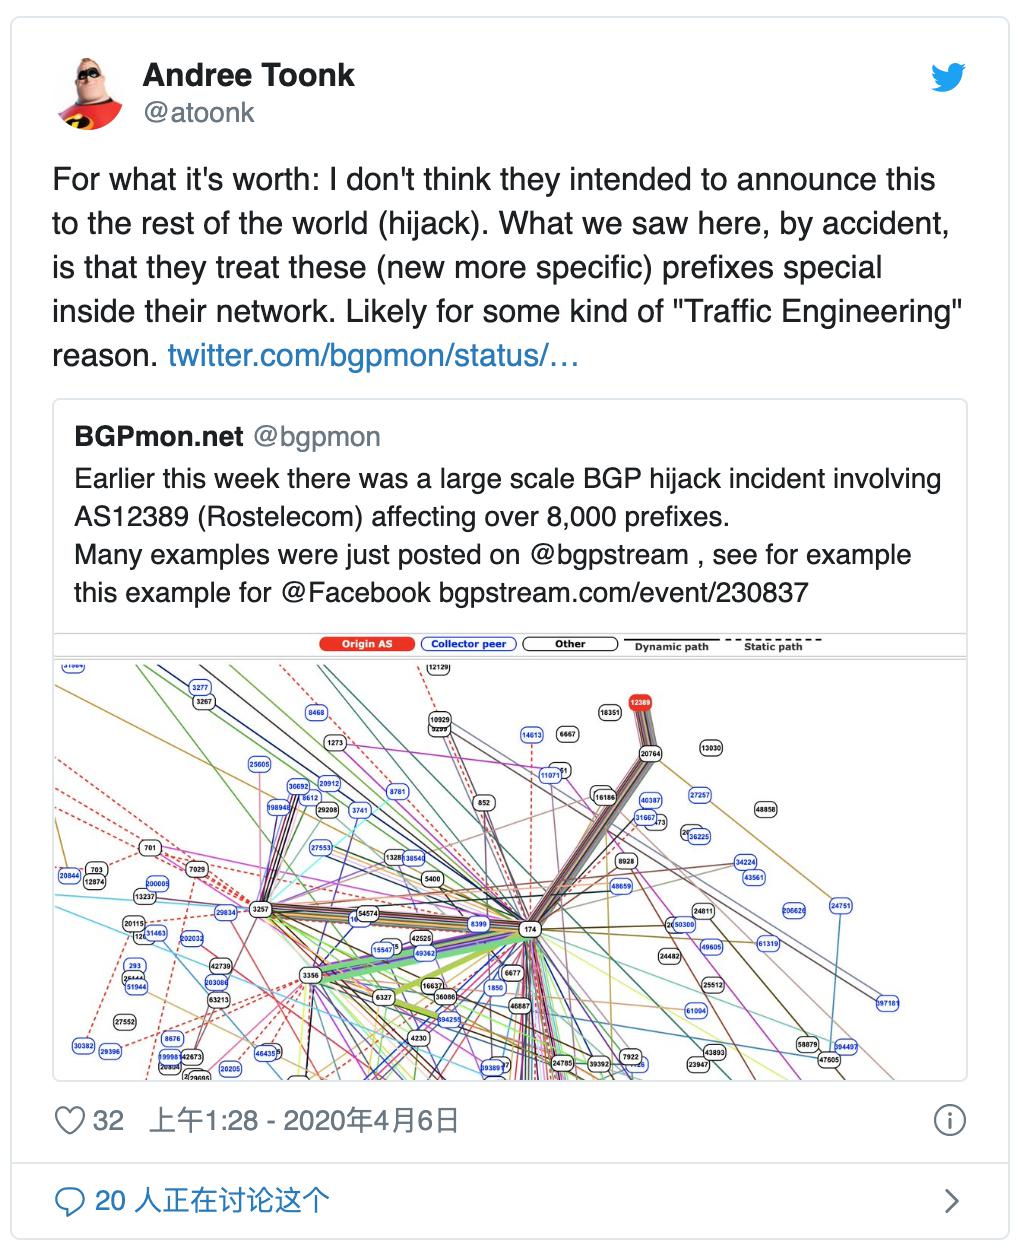Viewport: 1018px width, 1252px height.
Task: Open Andree Toonk's profile avatar
Action: (89, 93)
